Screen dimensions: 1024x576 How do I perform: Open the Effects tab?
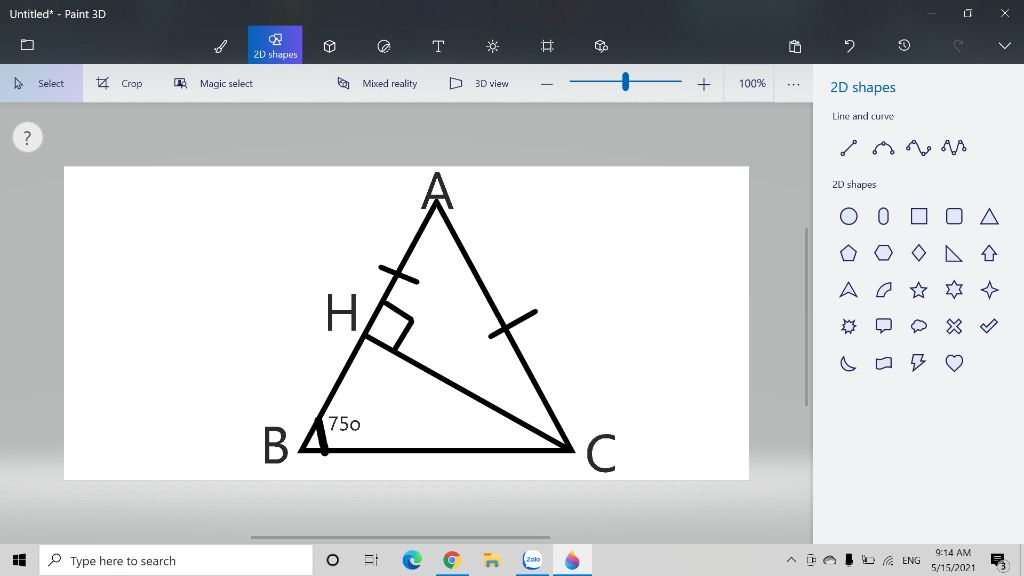[492, 46]
